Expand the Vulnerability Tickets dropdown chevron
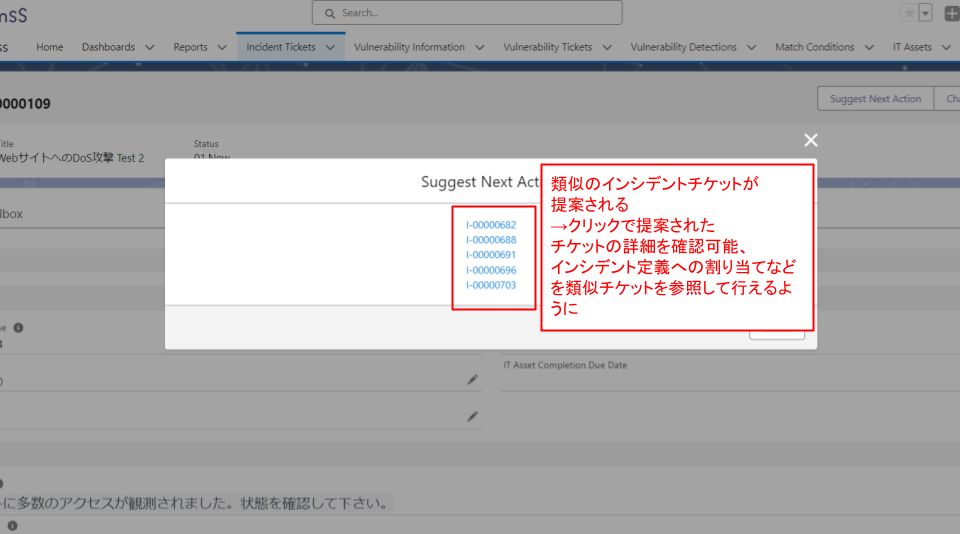Screen dimensions: 960x534 point(607,47)
